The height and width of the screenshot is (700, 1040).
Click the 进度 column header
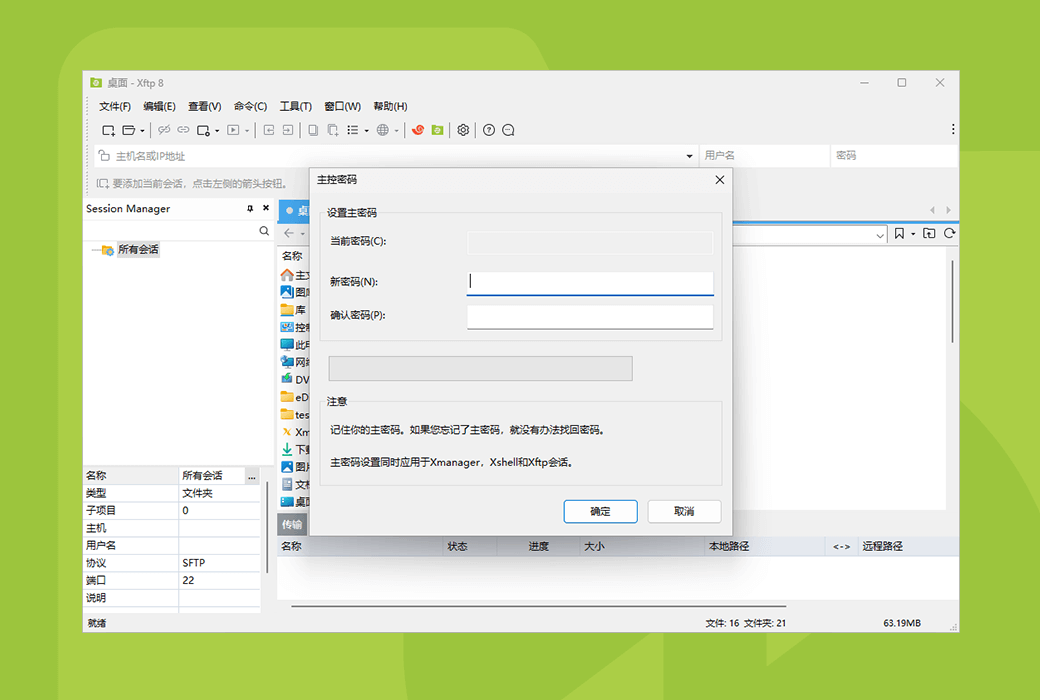pyautogui.click(x=538, y=546)
